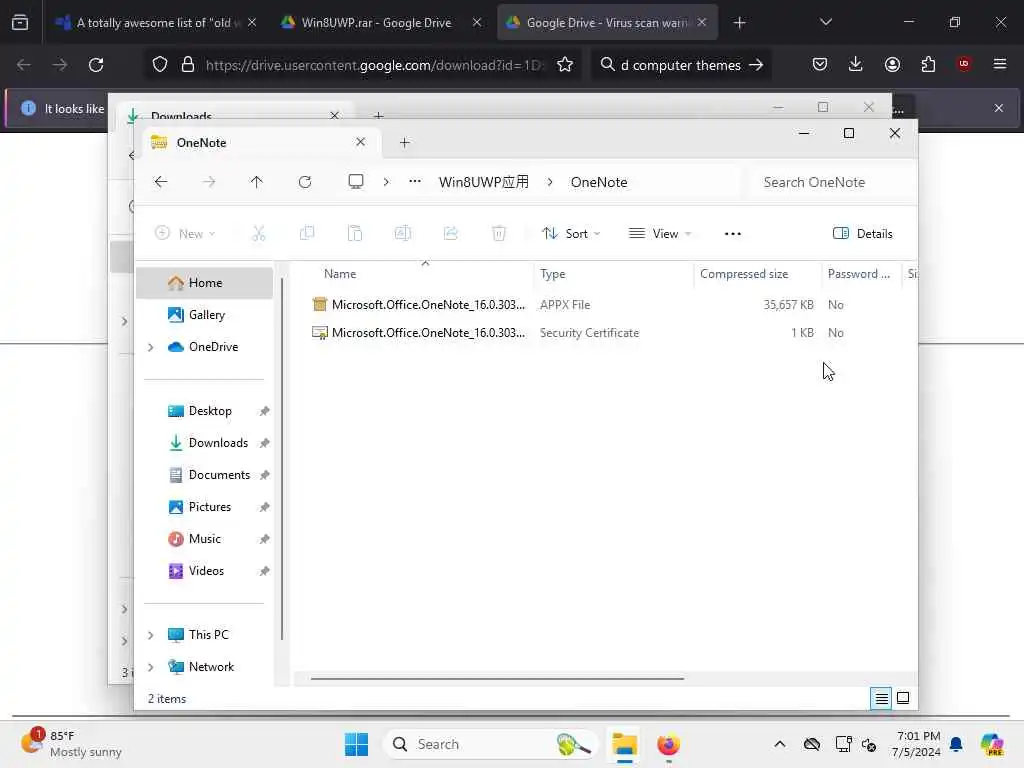The image size is (1024, 768).
Task: Open Firefox Downloads panel
Action: point(856,64)
